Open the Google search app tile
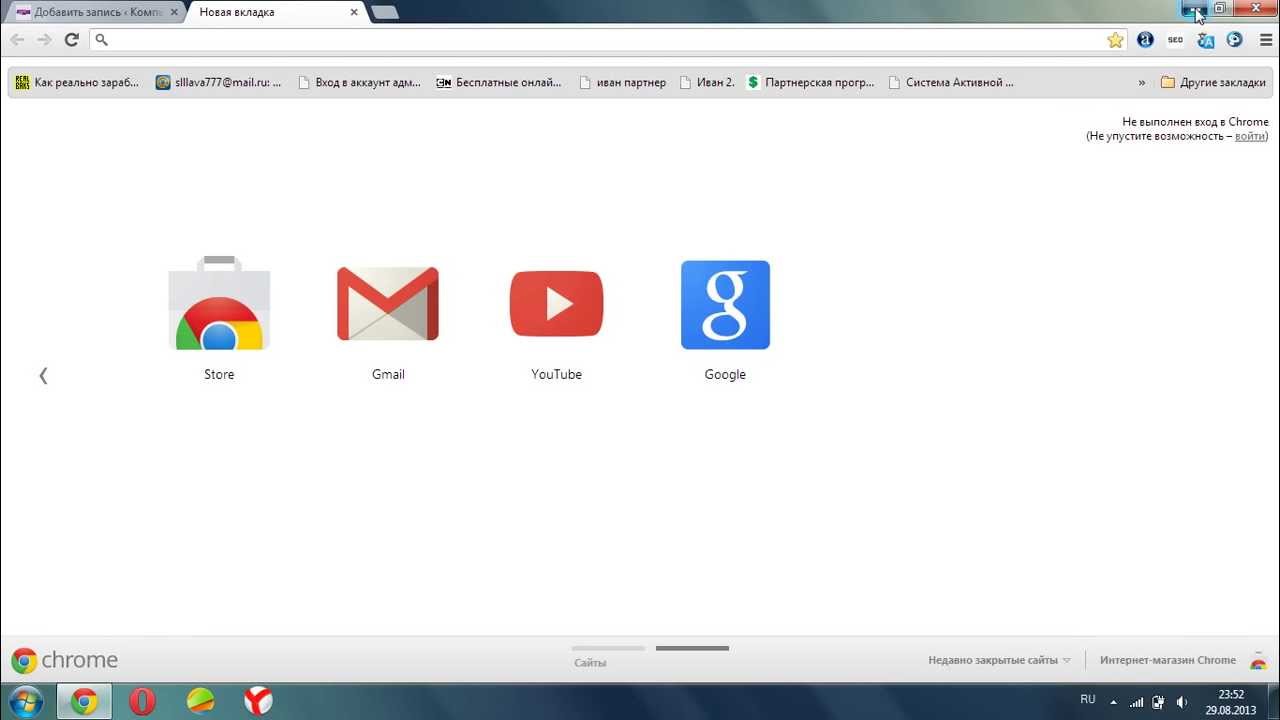This screenshot has height=720, width=1280. tap(725, 305)
